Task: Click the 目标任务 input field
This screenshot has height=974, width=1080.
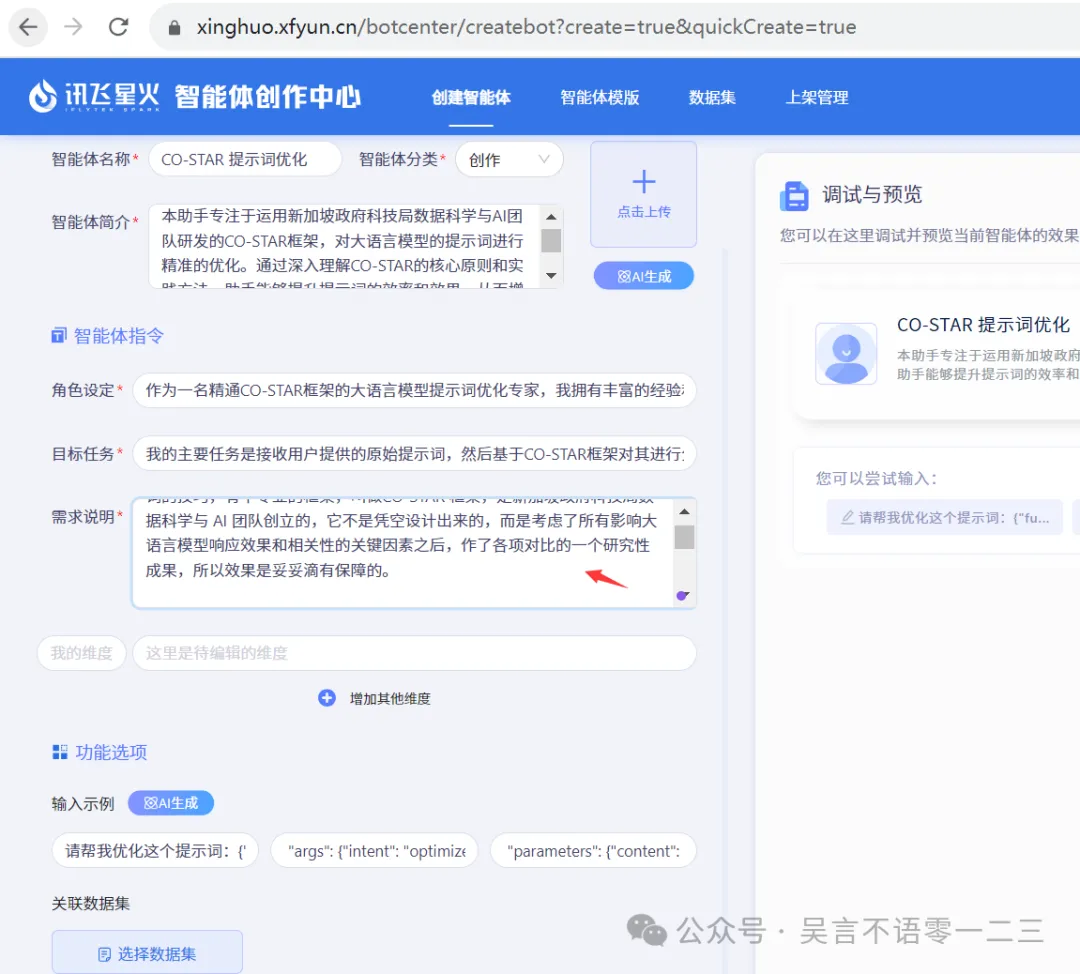Action: pos(414,454)
